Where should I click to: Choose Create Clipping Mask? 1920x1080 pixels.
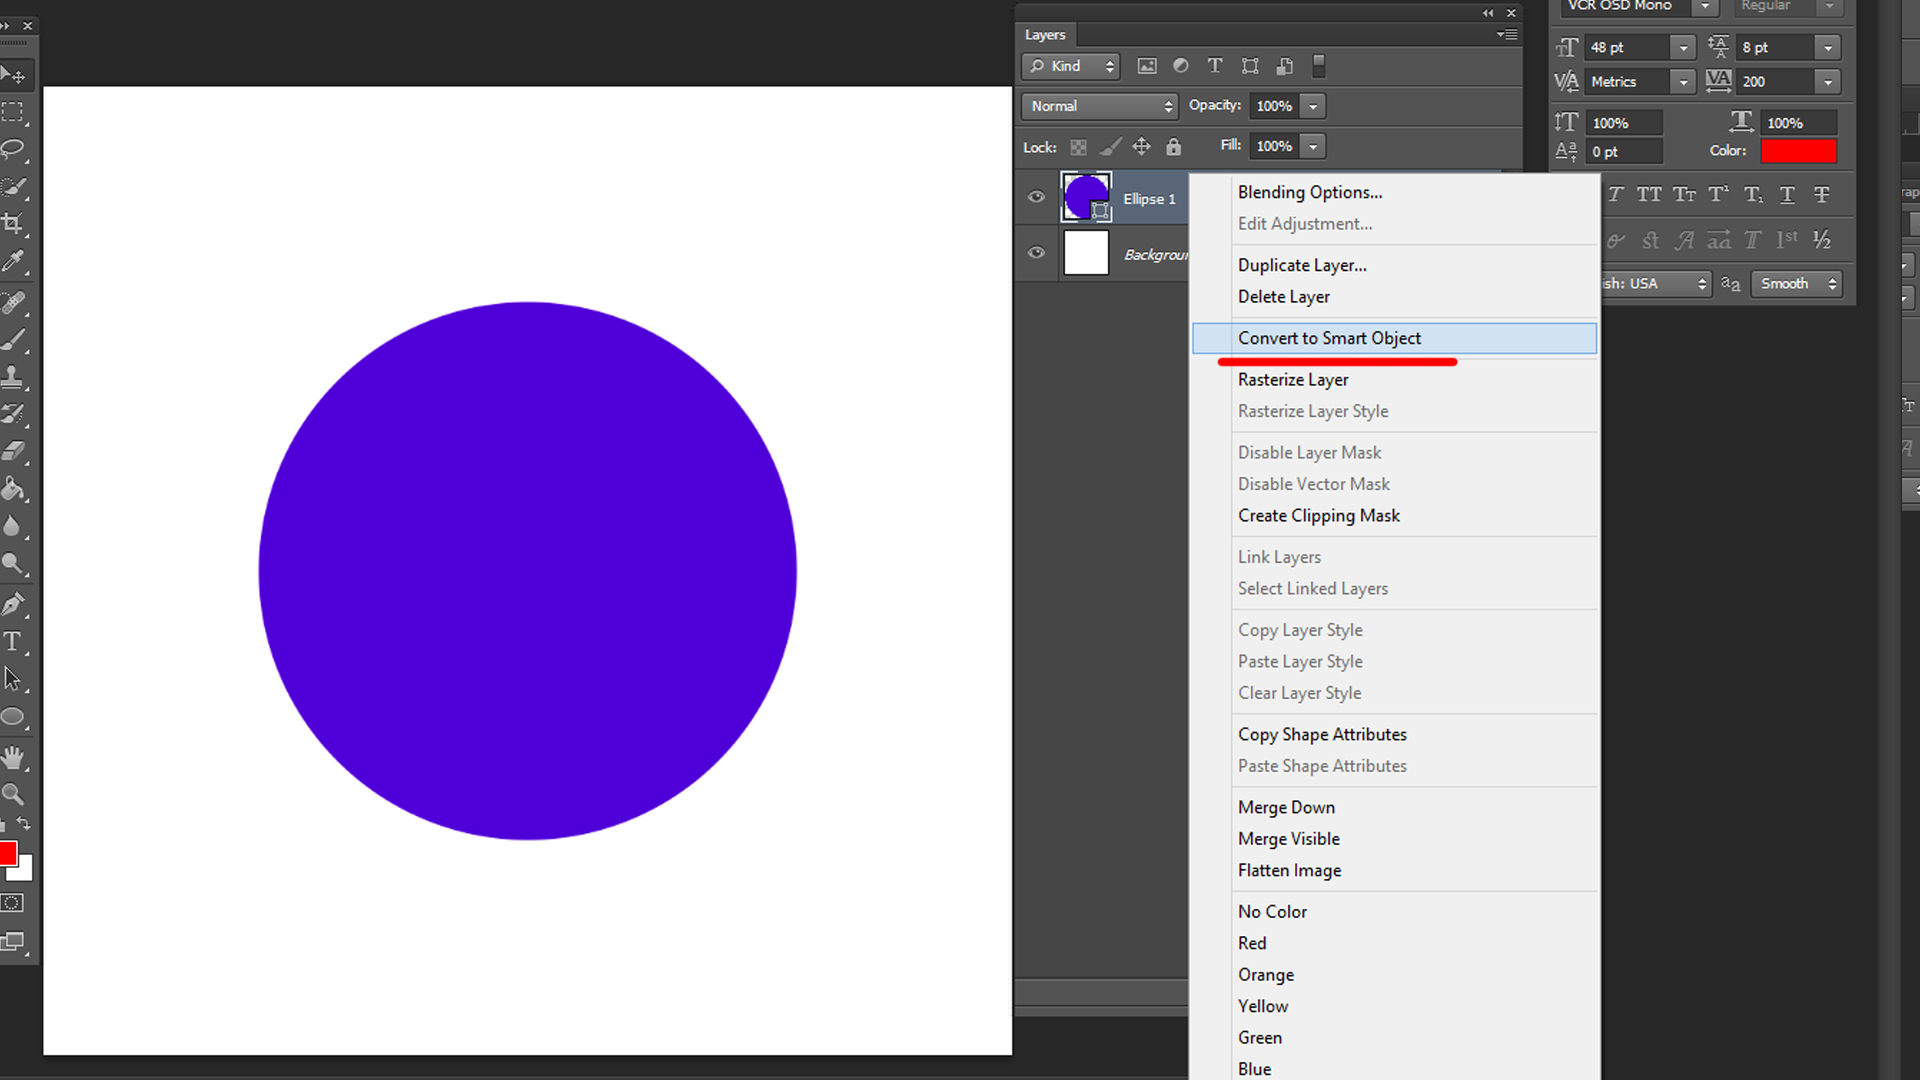click(x=1318, y=516)
